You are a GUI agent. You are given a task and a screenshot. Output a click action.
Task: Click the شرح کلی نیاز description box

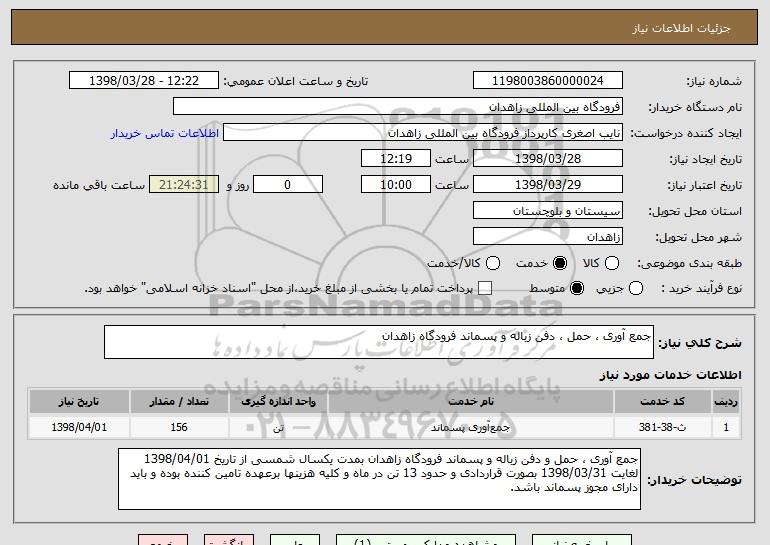379,342
